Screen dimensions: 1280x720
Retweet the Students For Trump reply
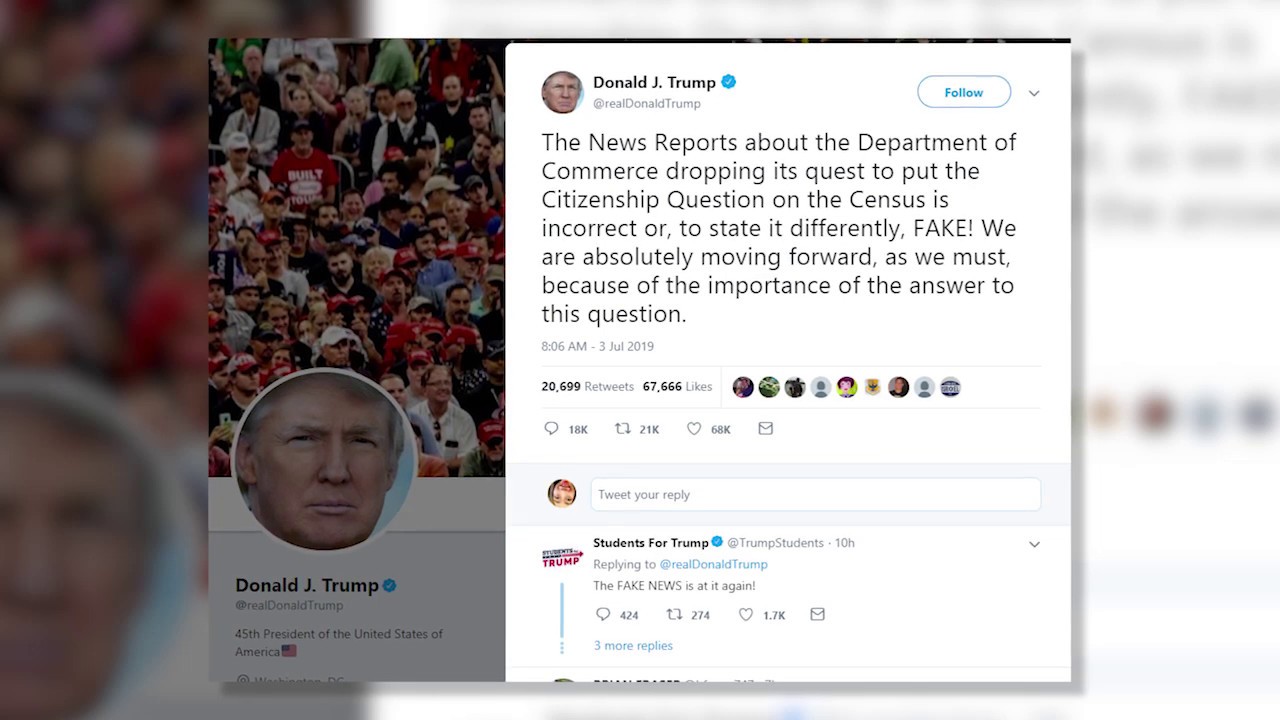674,614
